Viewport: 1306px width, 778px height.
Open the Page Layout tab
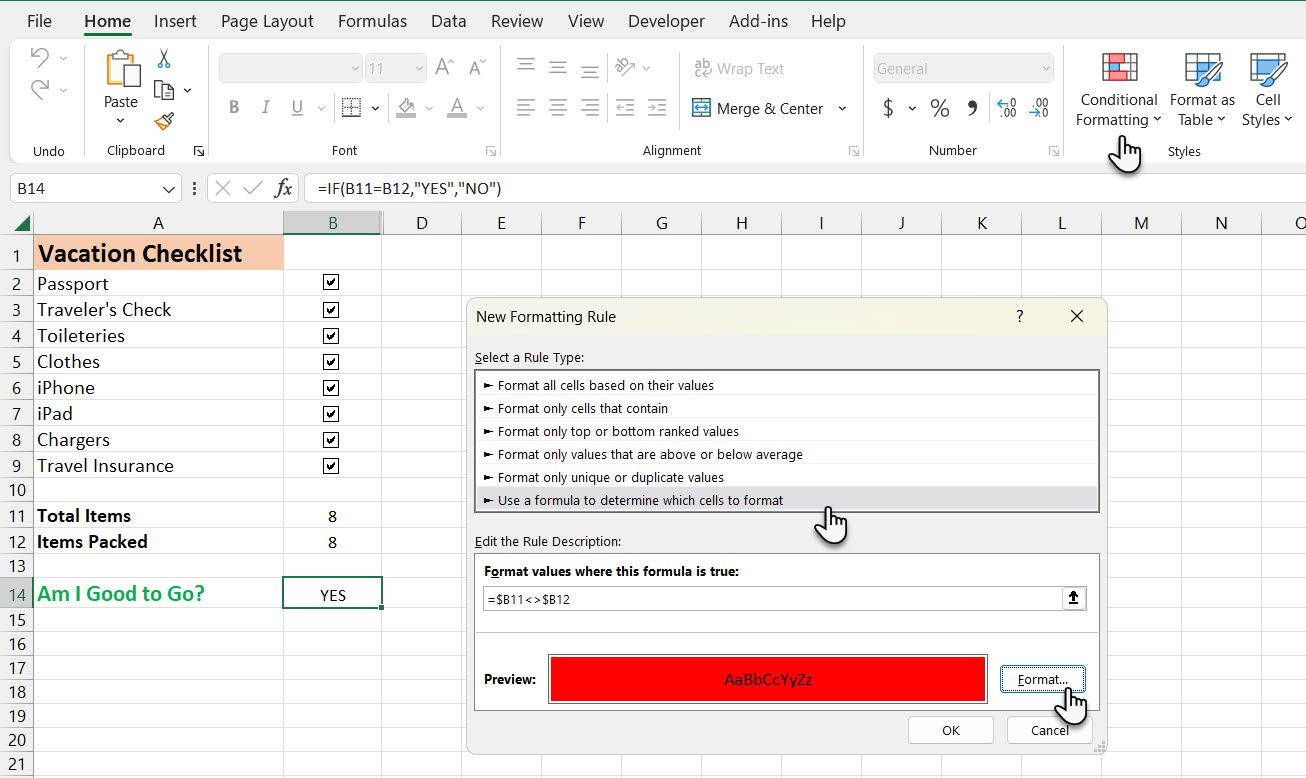tap(267, 21)
